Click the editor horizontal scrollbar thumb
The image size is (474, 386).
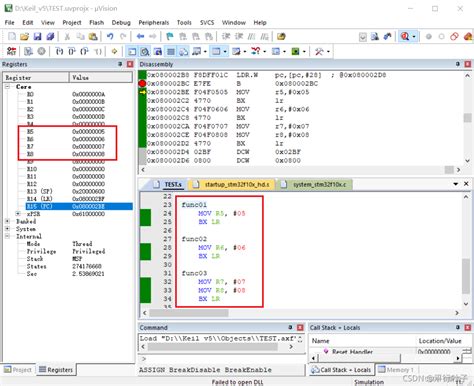coord(189,313)
